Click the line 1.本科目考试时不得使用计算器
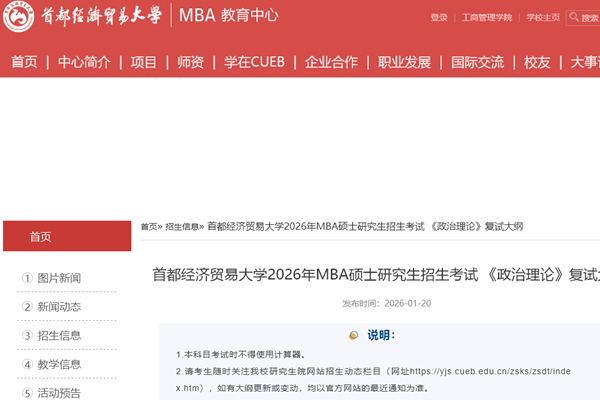Viewport: 600px width, 400px height. [241, 355]
